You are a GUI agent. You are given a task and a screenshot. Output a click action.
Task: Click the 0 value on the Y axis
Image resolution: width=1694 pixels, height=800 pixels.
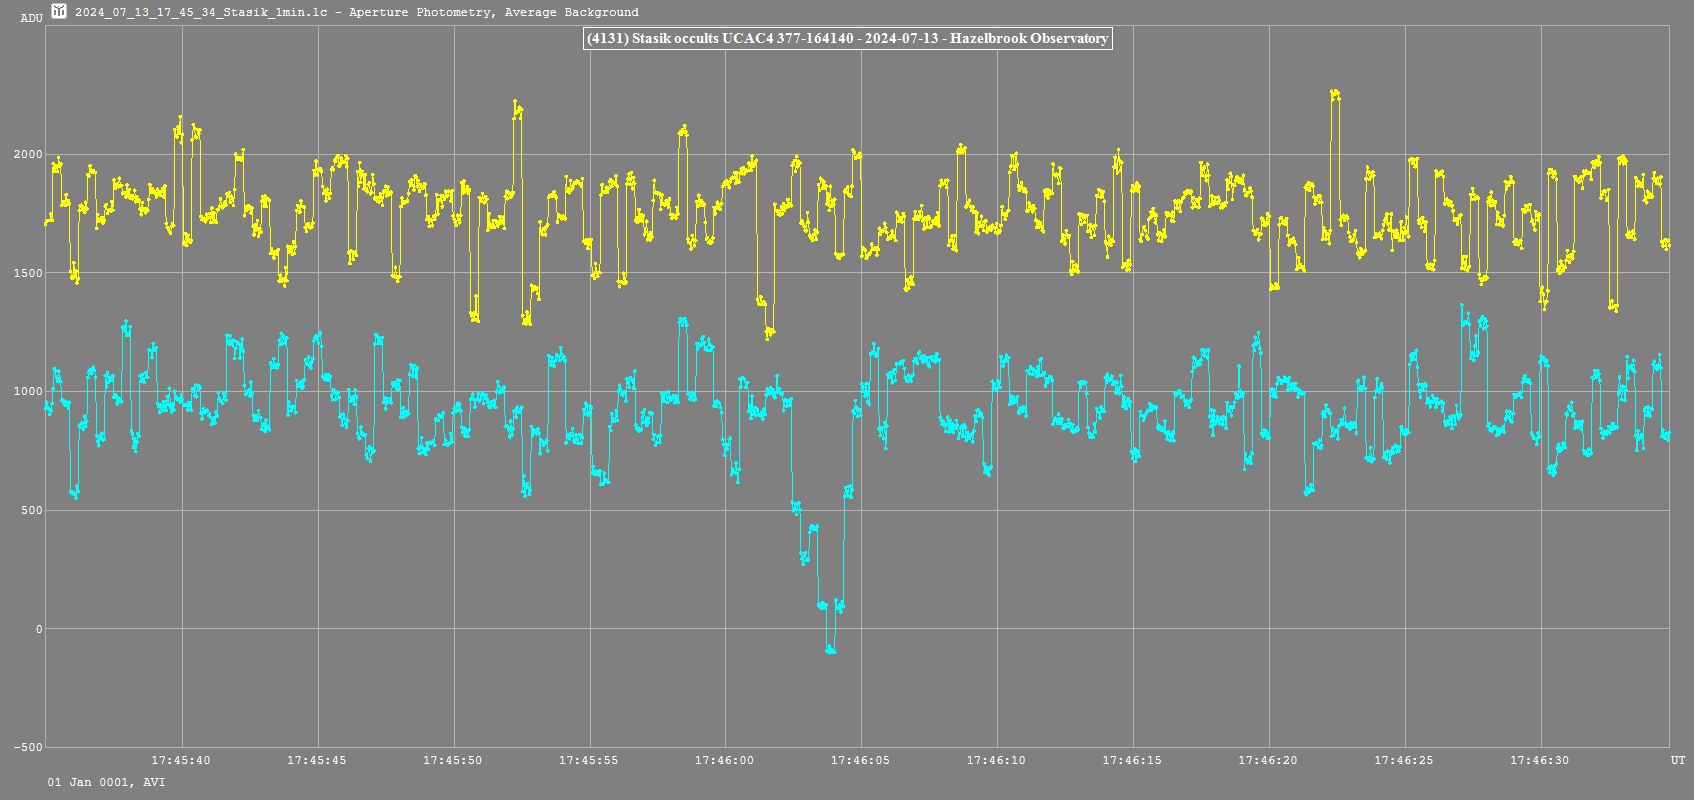tap(40, 629)
